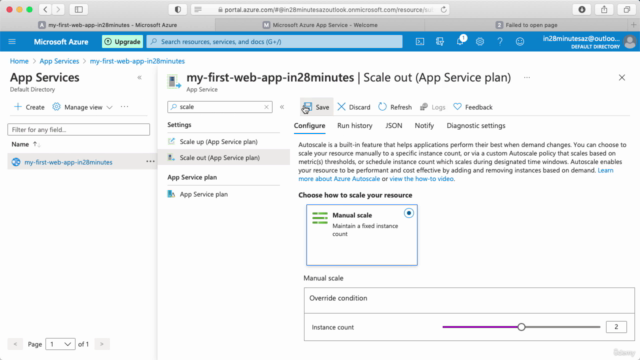640x360 pixels.
Task: Open the Directories and subscriptions filter icon
Action: pyautogui.click(x=440, y=42)
